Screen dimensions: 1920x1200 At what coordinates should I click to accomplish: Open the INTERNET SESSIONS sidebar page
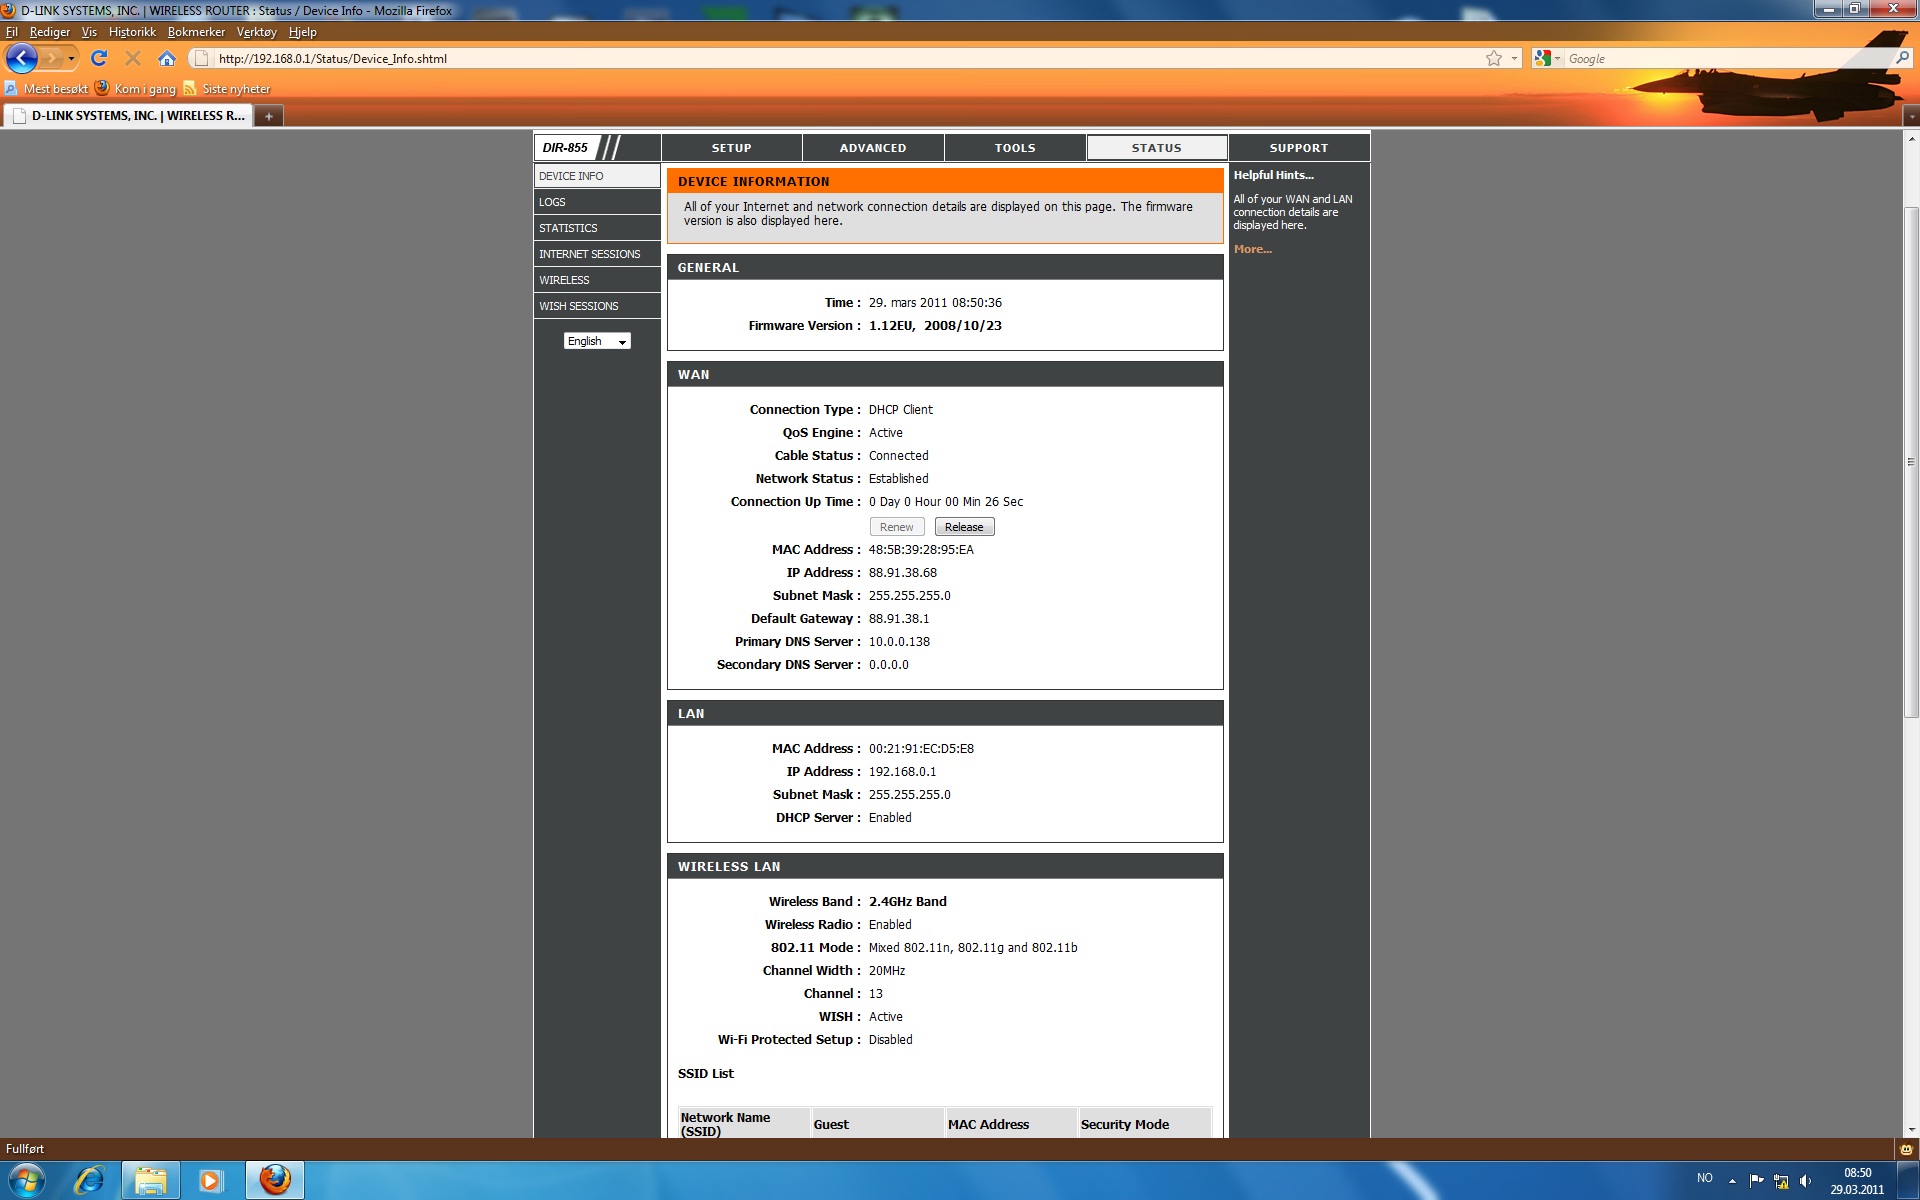tap(597, 254)
